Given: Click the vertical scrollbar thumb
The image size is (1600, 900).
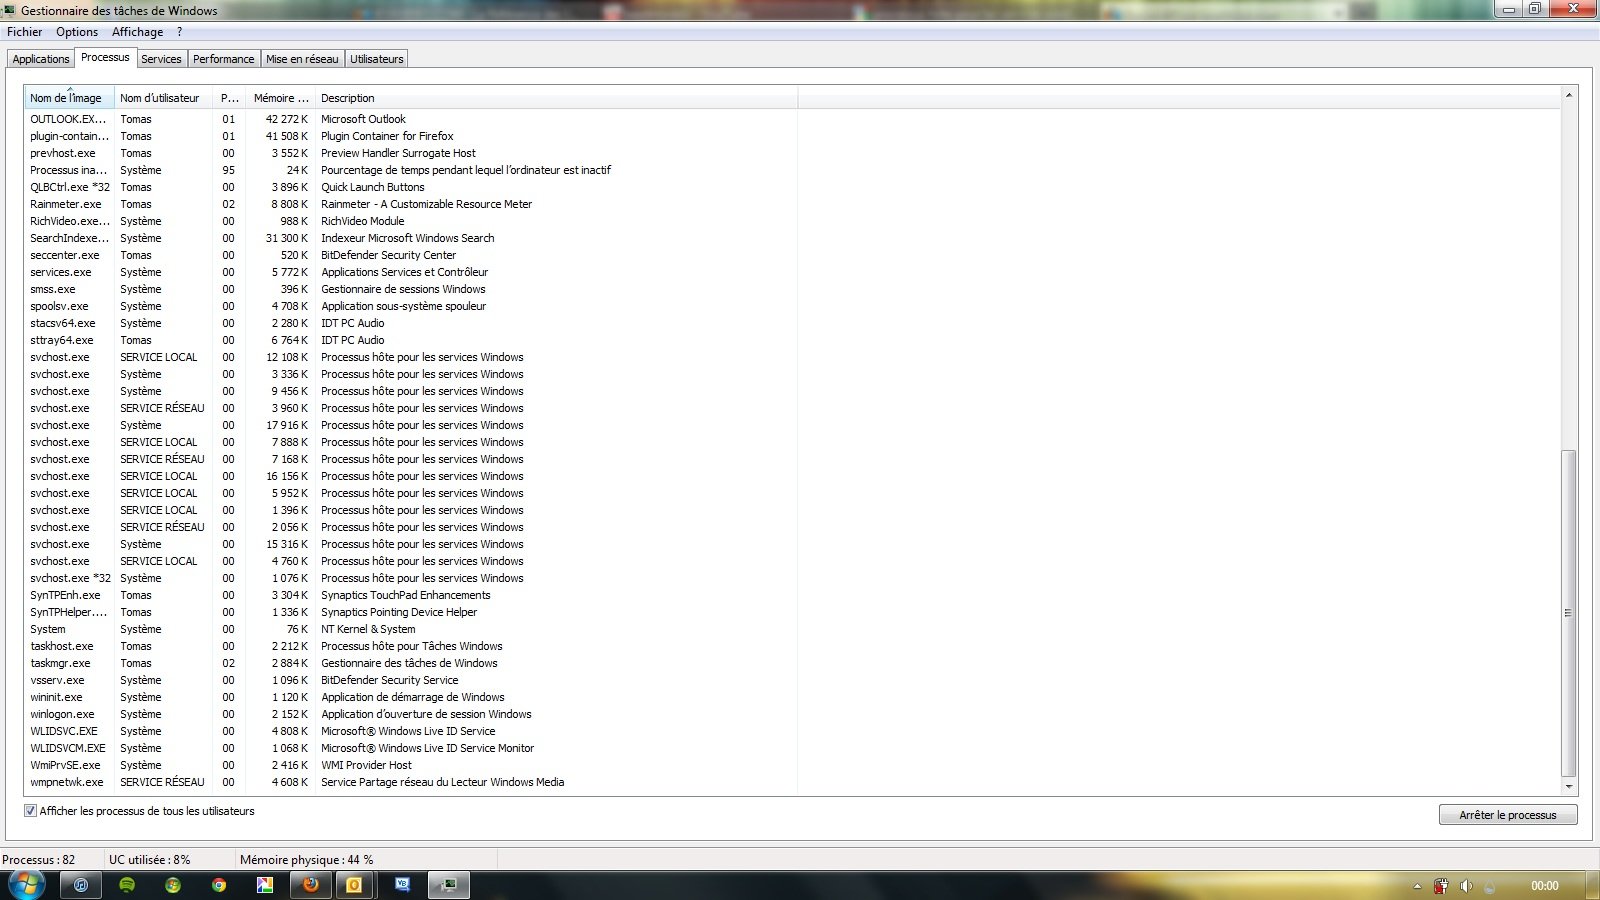Looking at the screenshot, I should pyautogui.click(x=1569, y=612).
